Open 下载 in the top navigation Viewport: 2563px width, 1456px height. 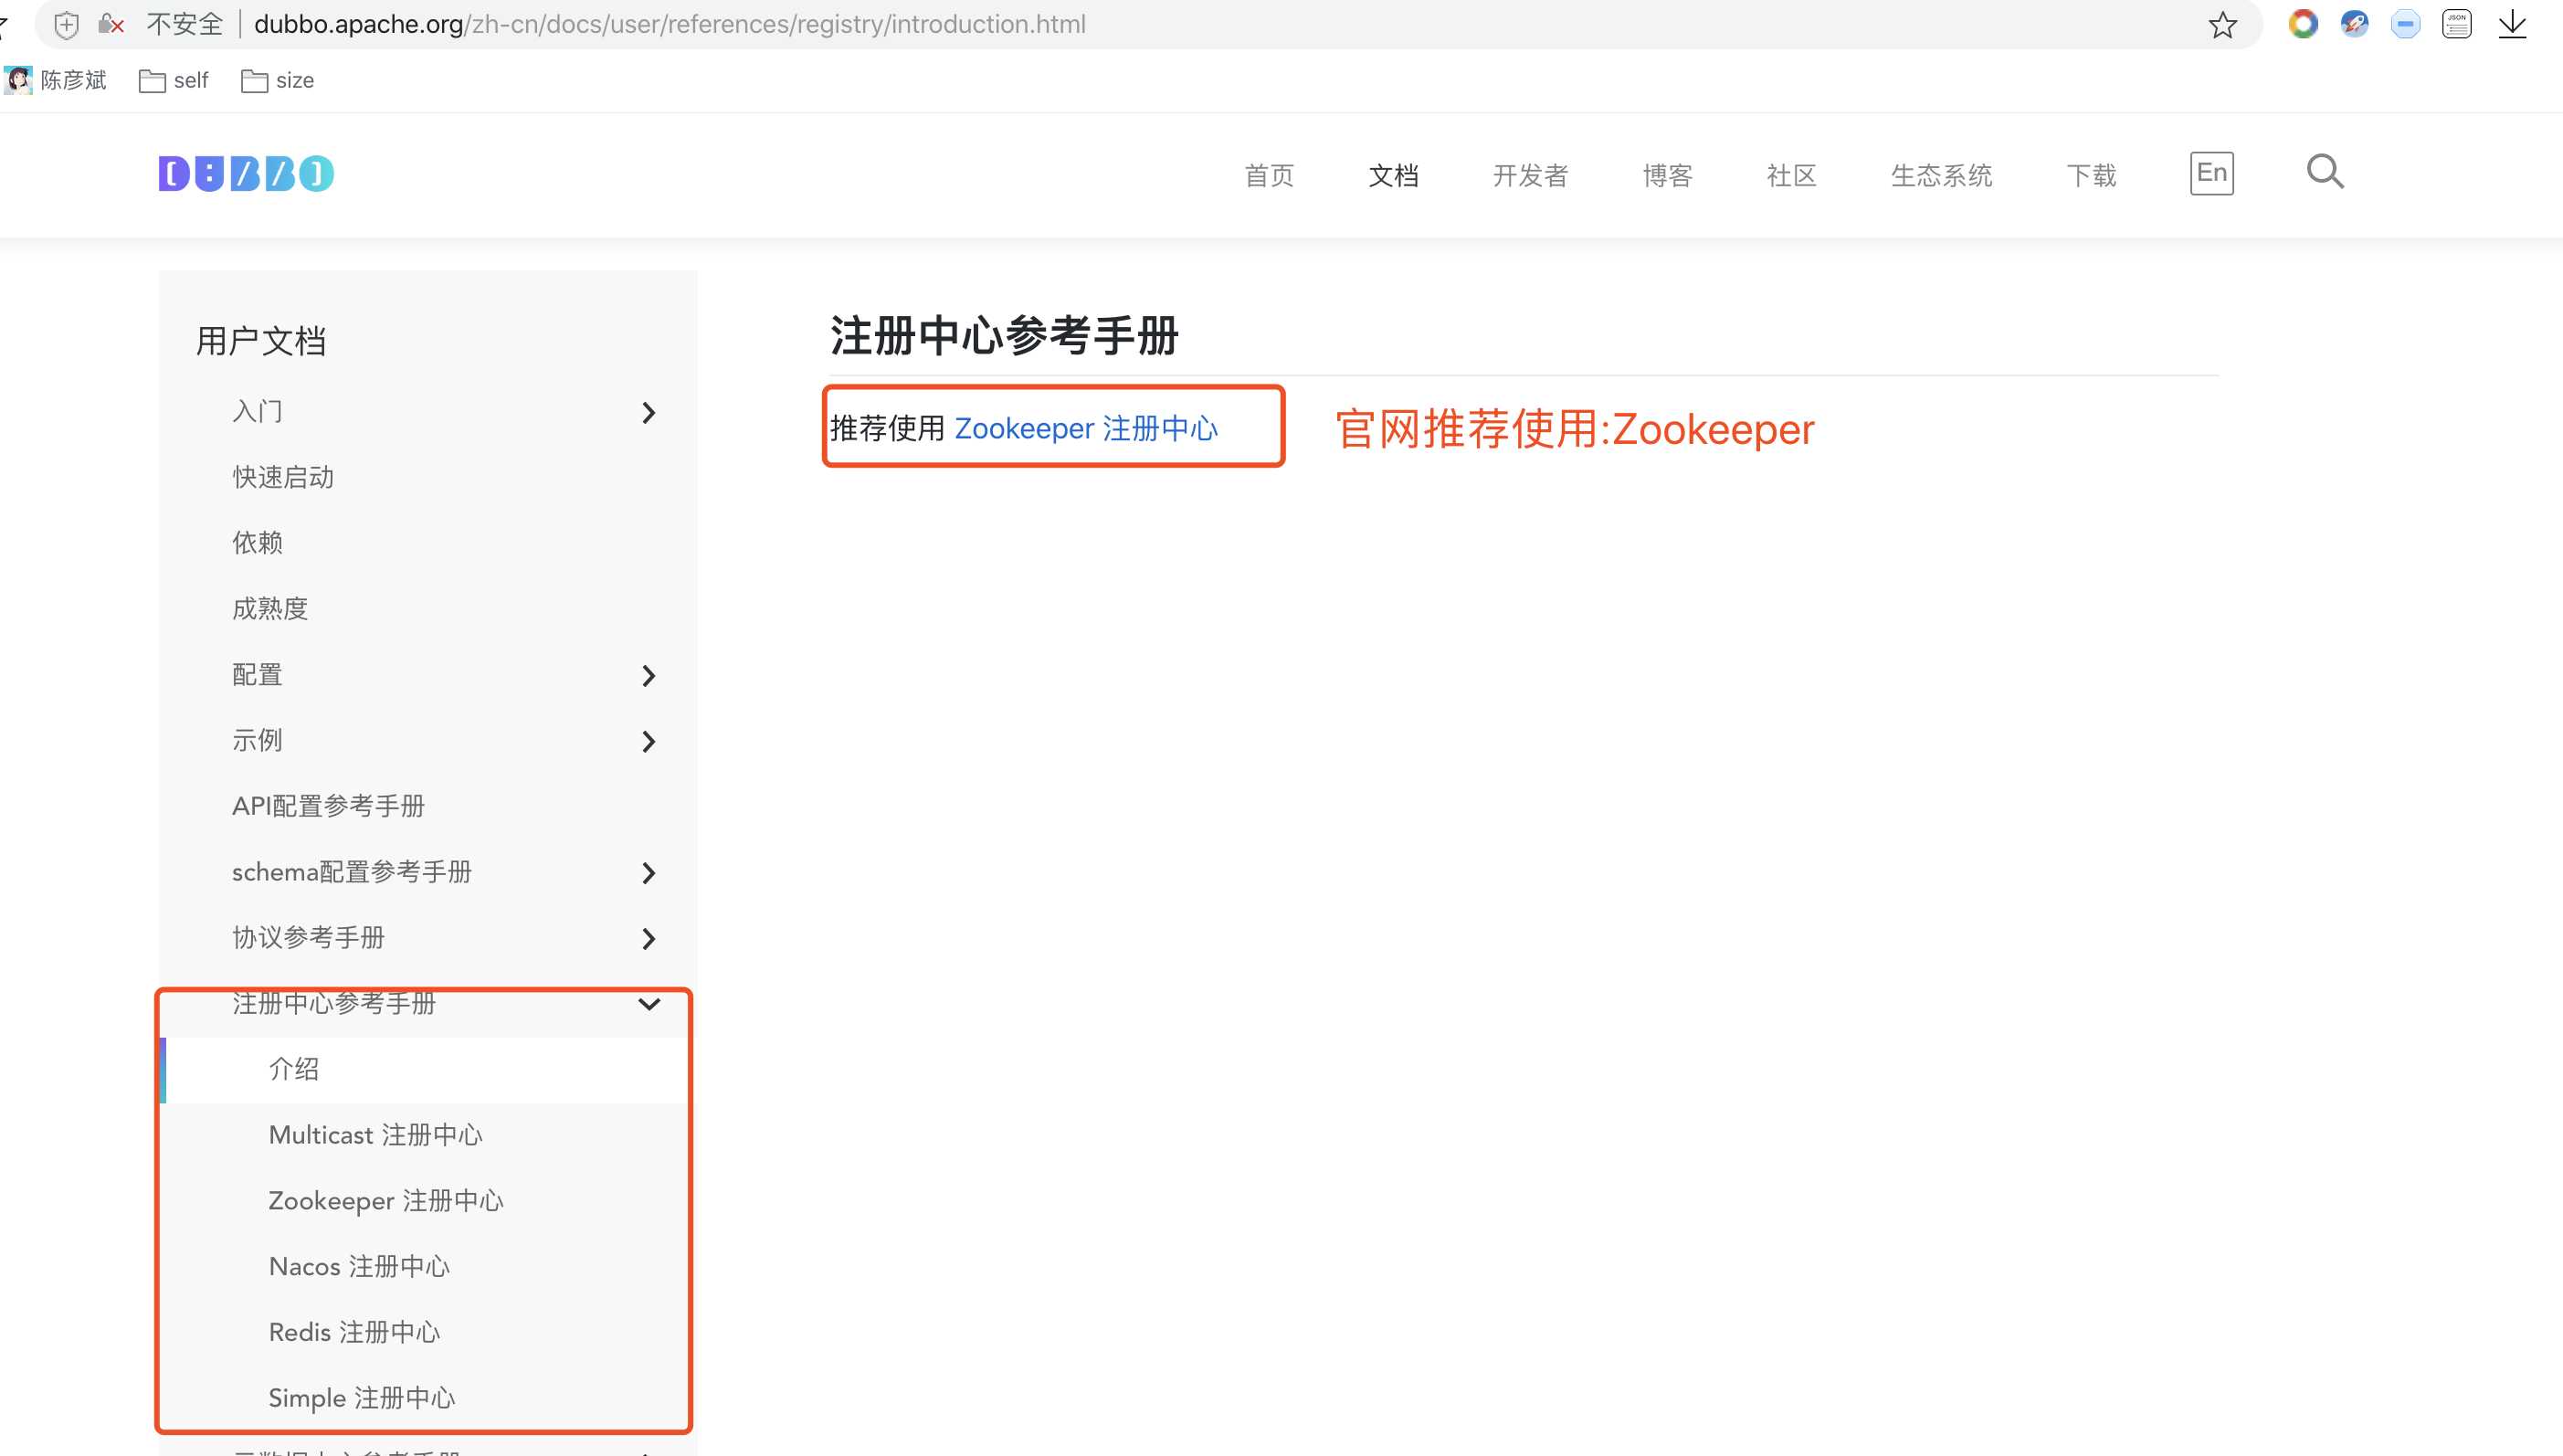click(2091, 175)
